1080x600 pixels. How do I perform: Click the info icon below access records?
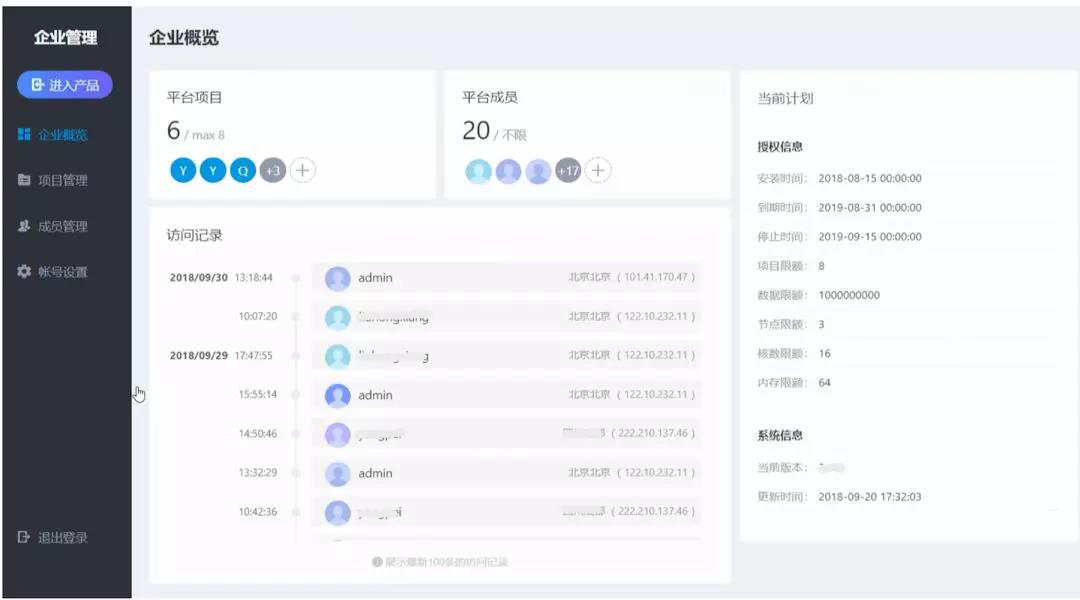(x=377, y=562)
